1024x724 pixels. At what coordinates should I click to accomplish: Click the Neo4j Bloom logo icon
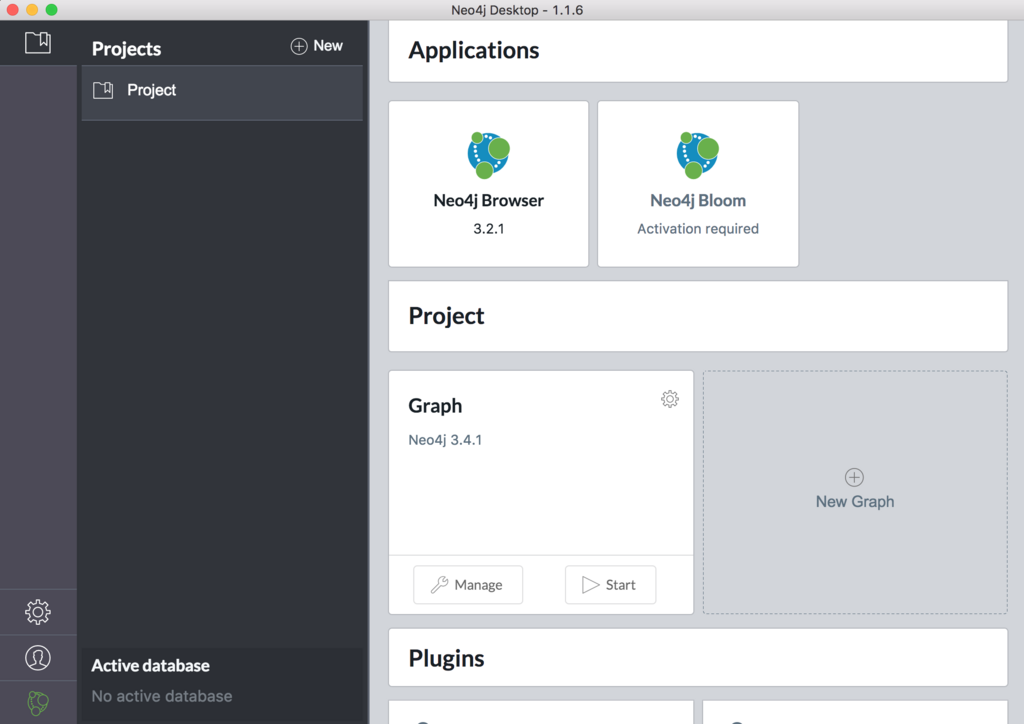coord(697,155)
